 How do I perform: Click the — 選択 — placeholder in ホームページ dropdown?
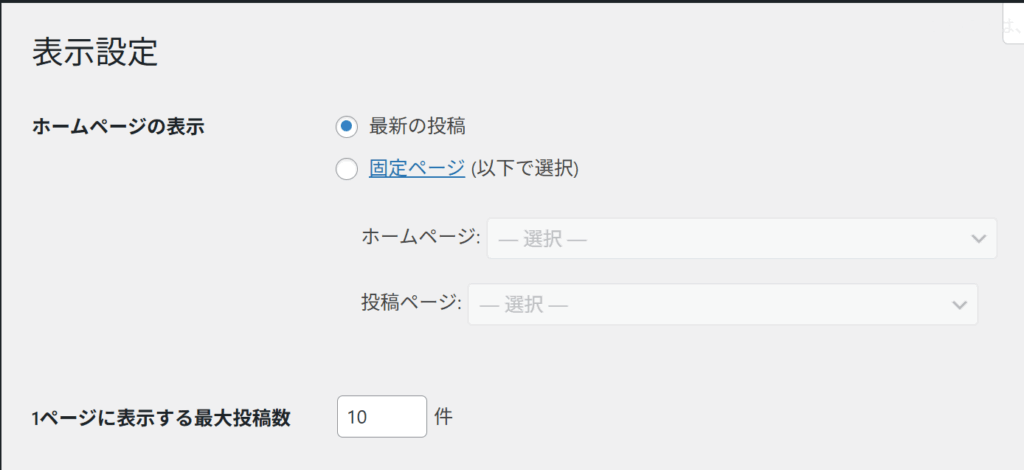pos(541,240)
